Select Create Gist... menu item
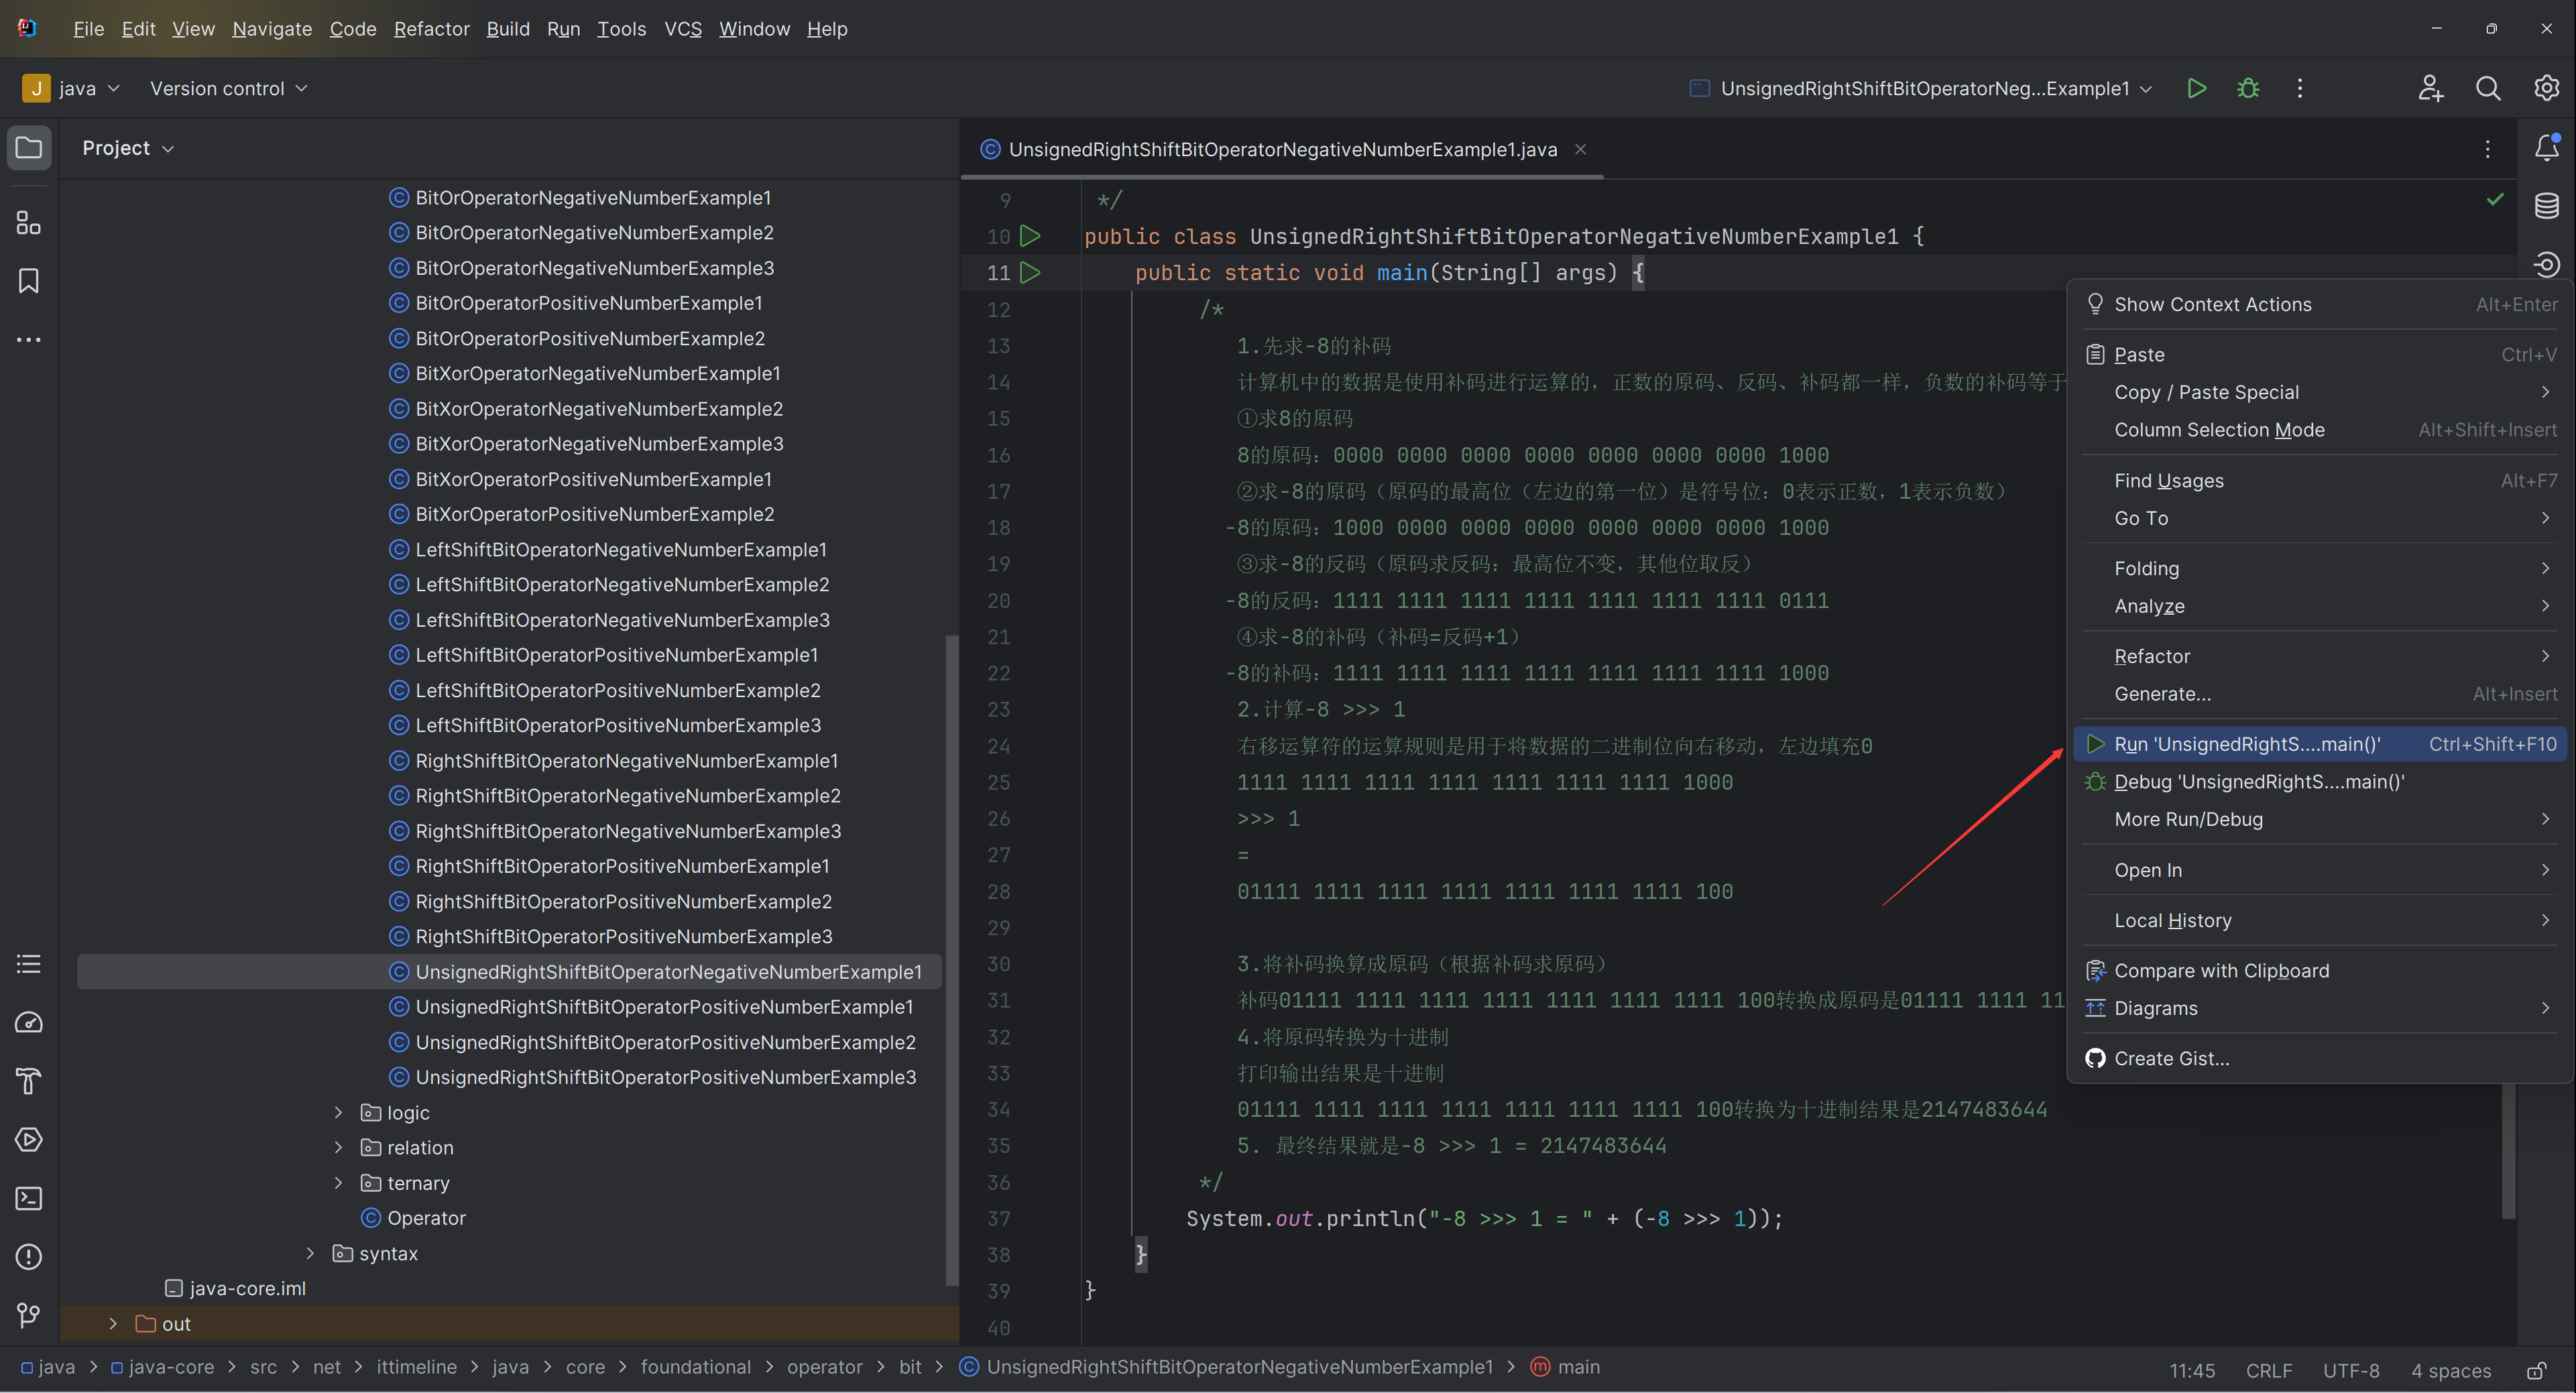Screen dimensions: 2576x1393 tap(2320, 1058)
